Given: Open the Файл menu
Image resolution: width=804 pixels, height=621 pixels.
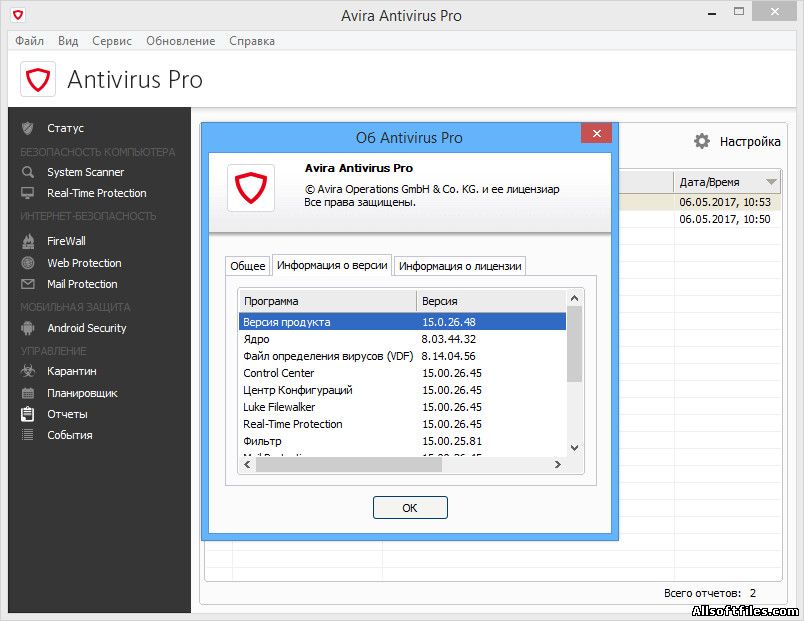Looking at the screenshot, I should (29, 41).
